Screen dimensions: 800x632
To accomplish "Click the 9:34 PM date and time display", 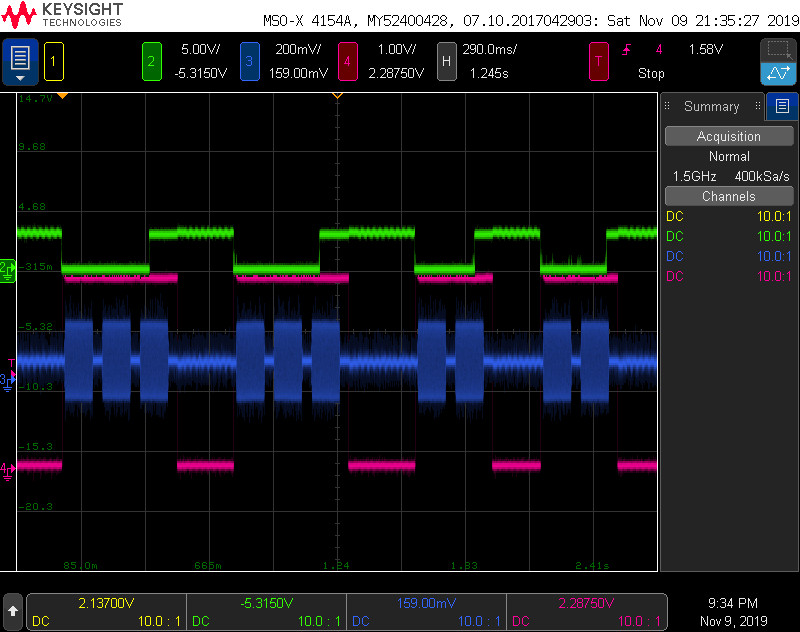I will tap(735, 611).
